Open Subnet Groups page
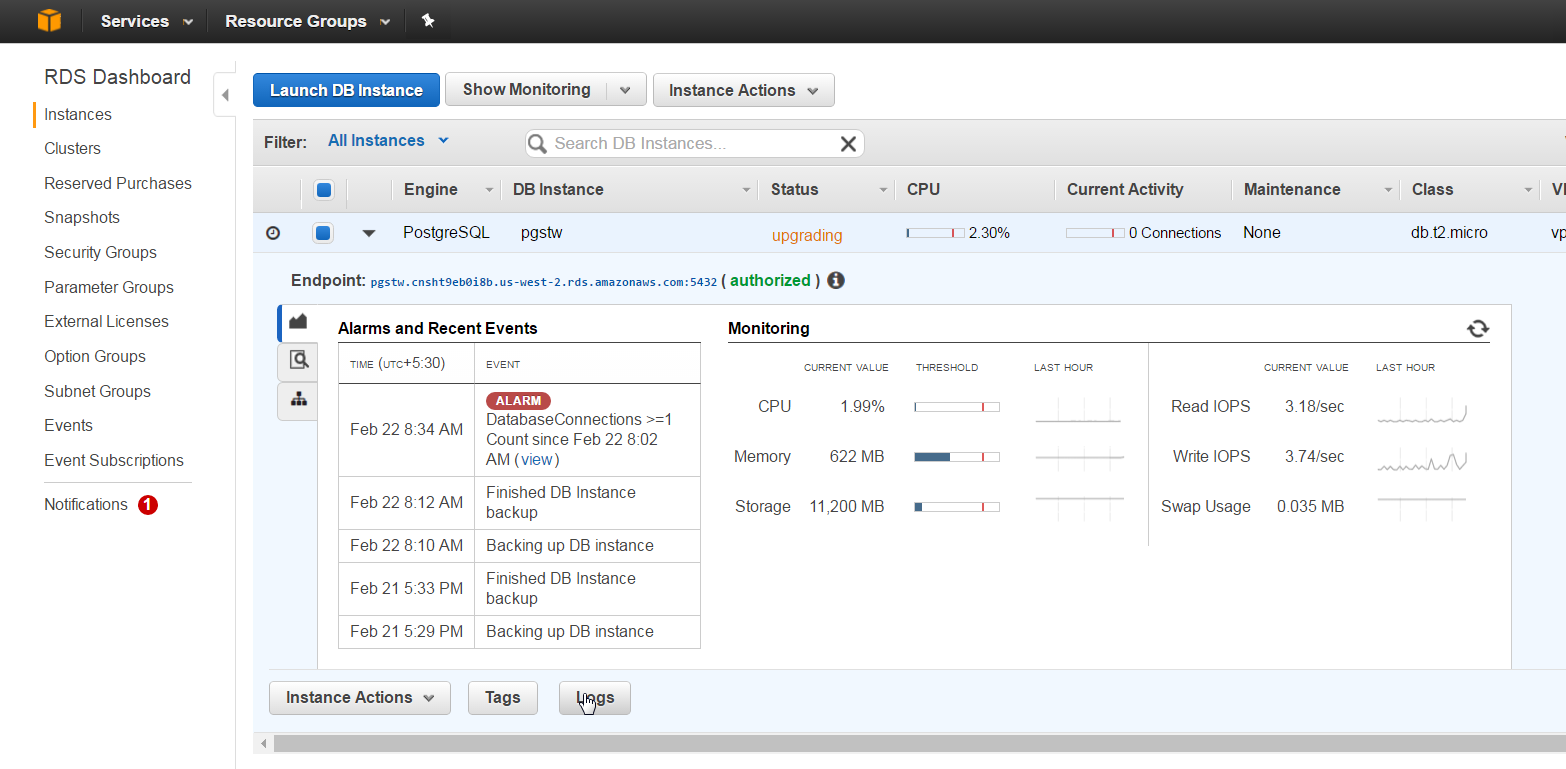This screenshot has height=769, width=1566. tap(97, 392)
